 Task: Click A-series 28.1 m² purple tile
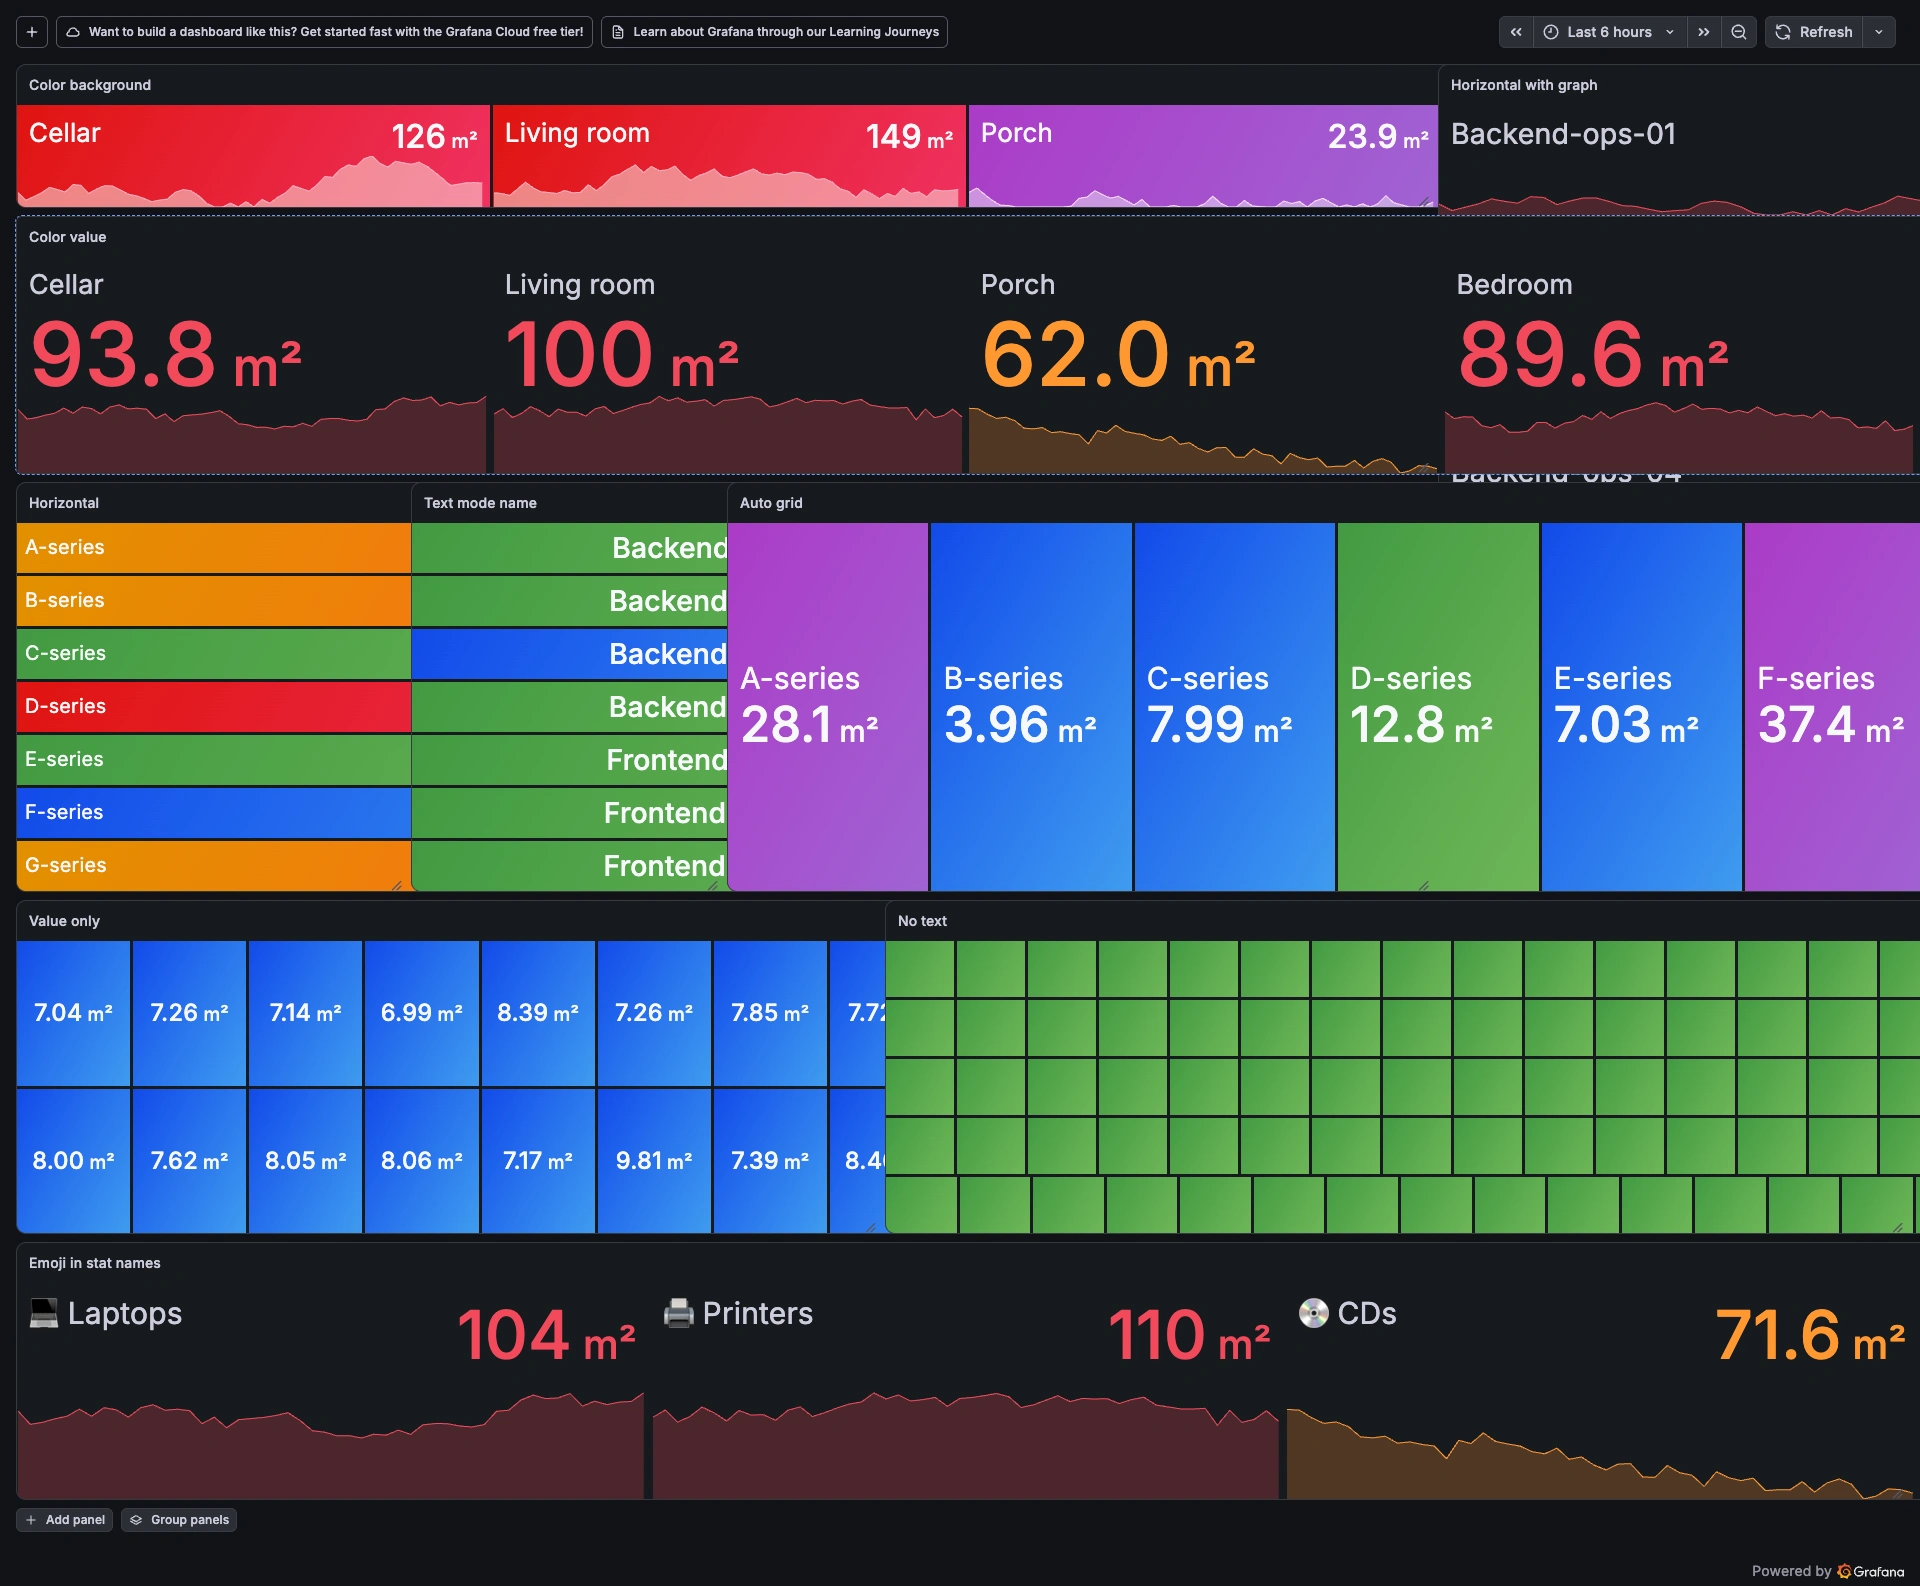(828, 706)
